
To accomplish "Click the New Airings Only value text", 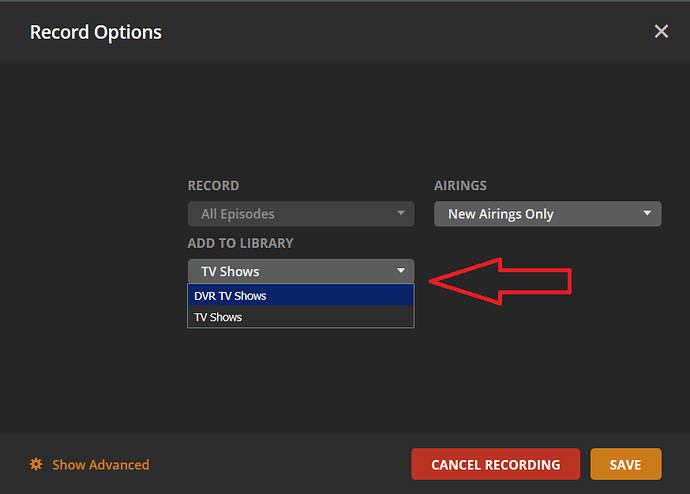I will click(x=500, y=214).
